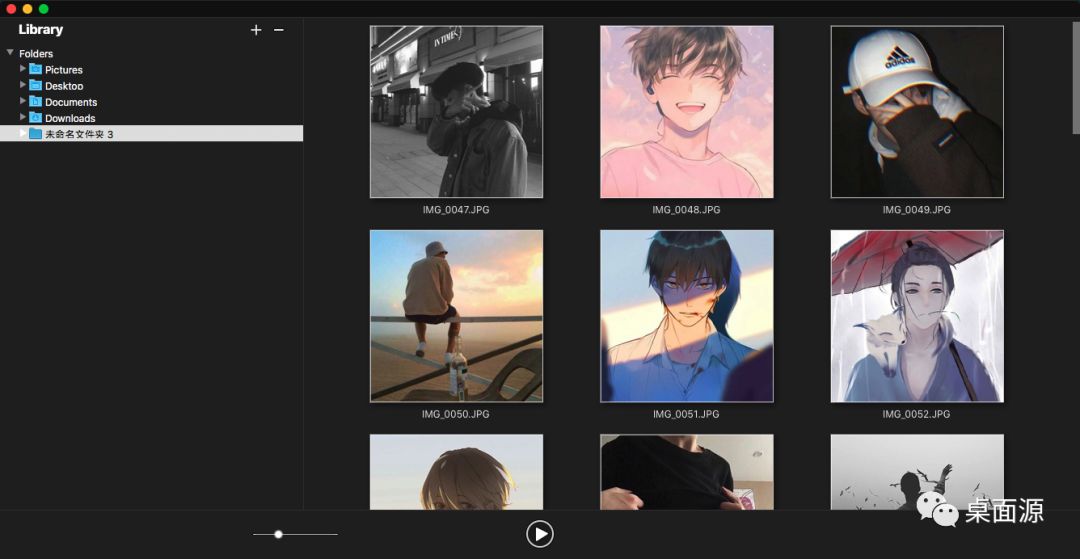
Task: Expand the Desktop folder
Action: point(23,85)
